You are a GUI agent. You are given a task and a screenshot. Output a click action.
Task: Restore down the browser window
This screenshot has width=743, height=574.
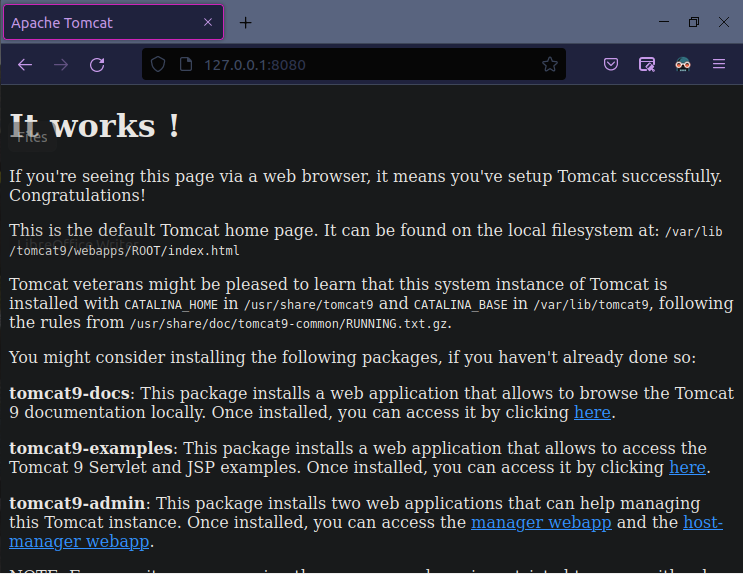[694, 22]
